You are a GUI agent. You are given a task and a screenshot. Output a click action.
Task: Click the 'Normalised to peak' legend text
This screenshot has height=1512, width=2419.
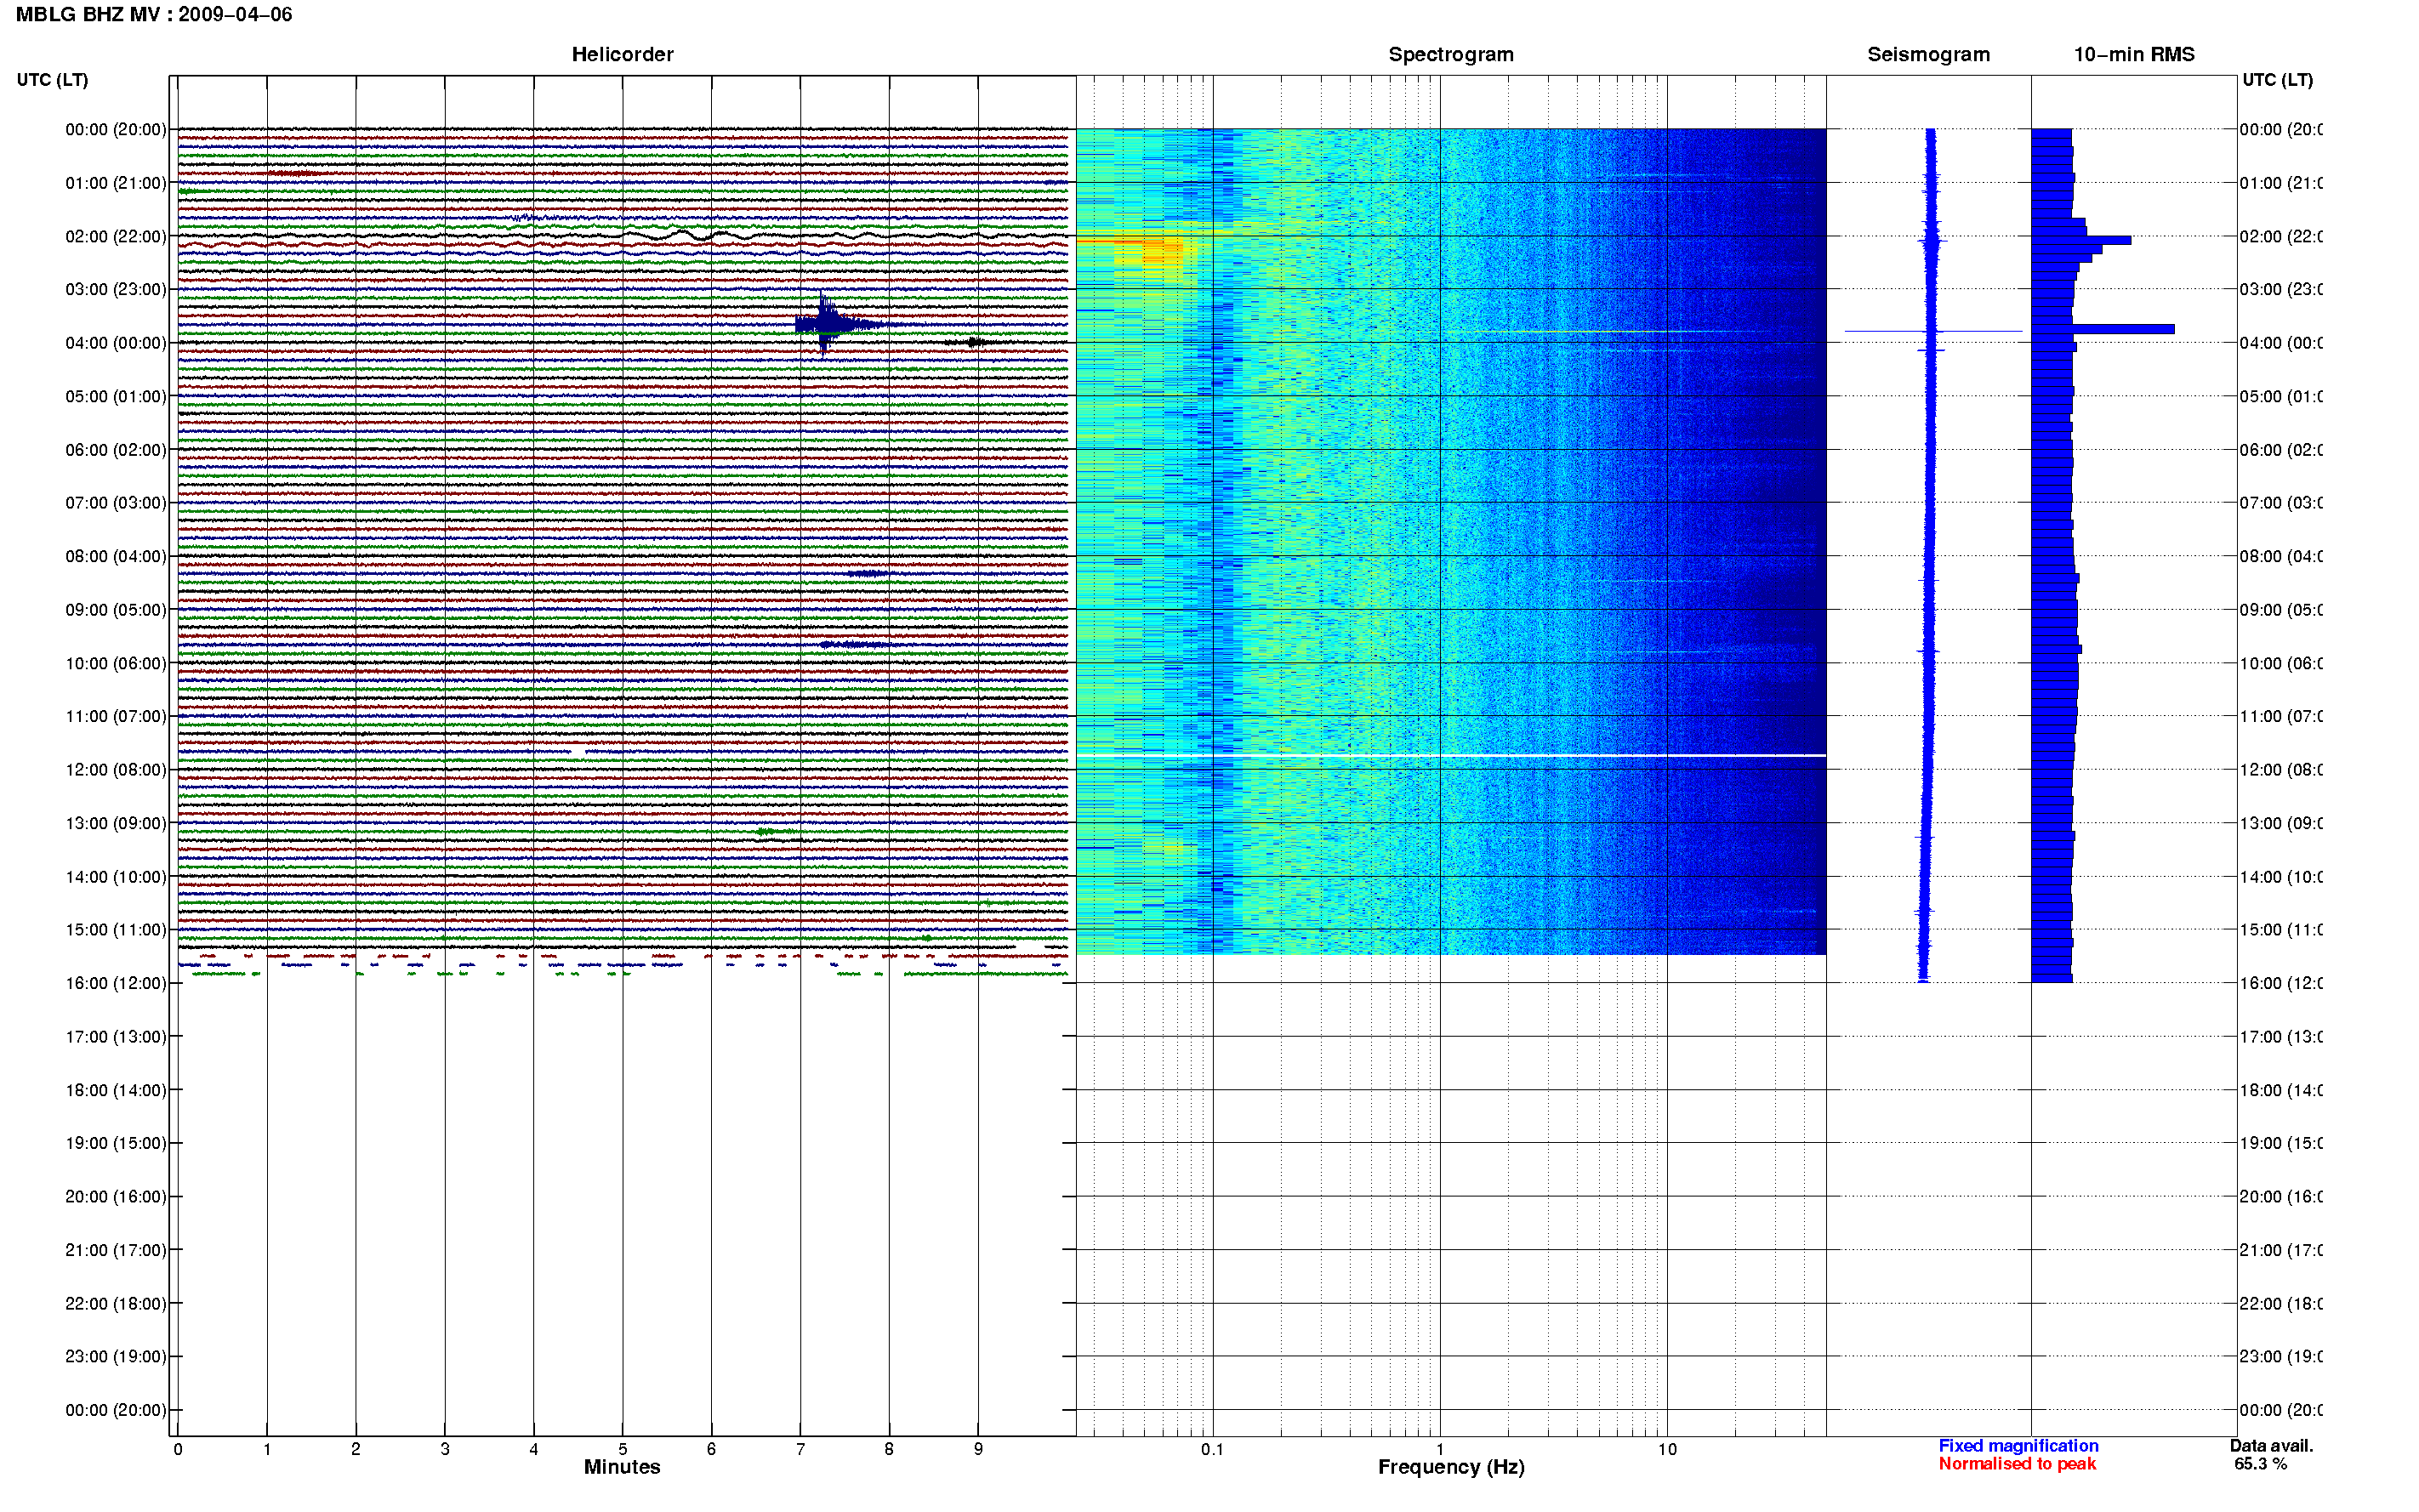pyautogui.click(x=2017, y=1464)
